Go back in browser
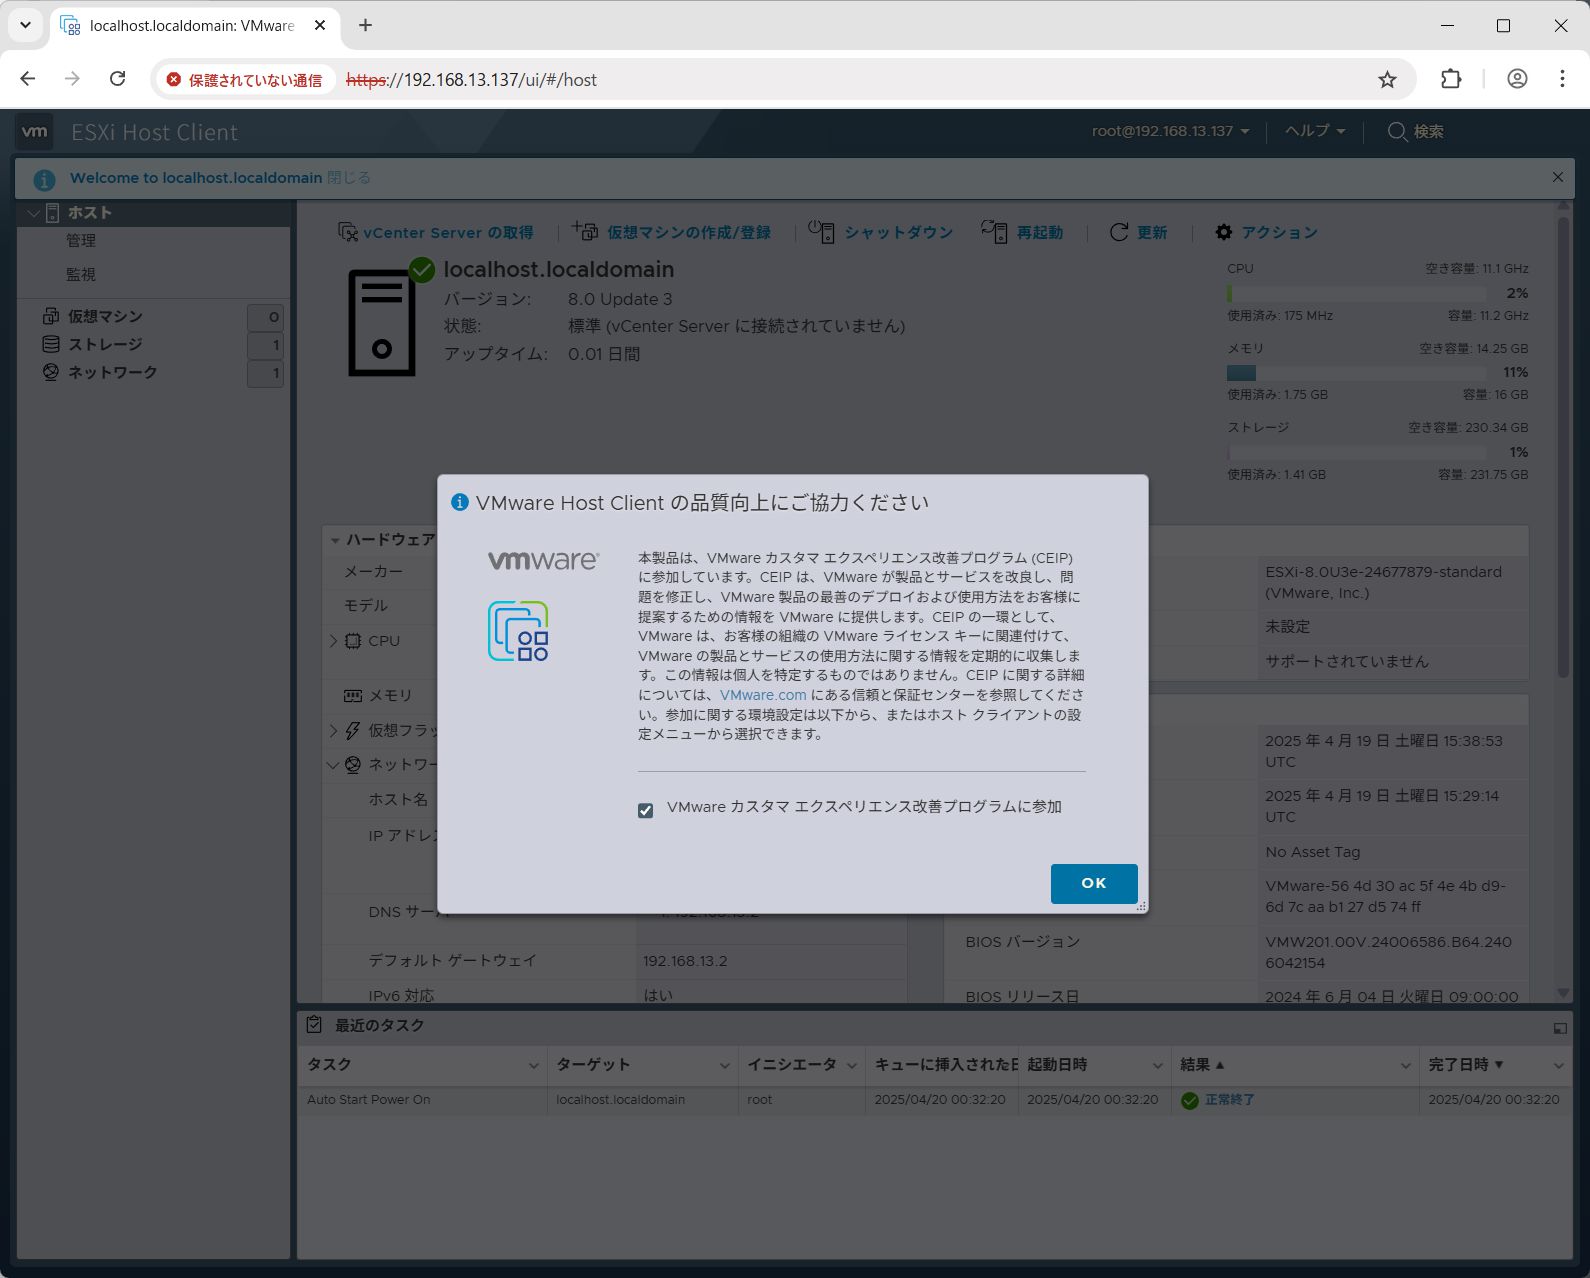This screenshot has width=1590, height=1278. click(x=28, y=79)
